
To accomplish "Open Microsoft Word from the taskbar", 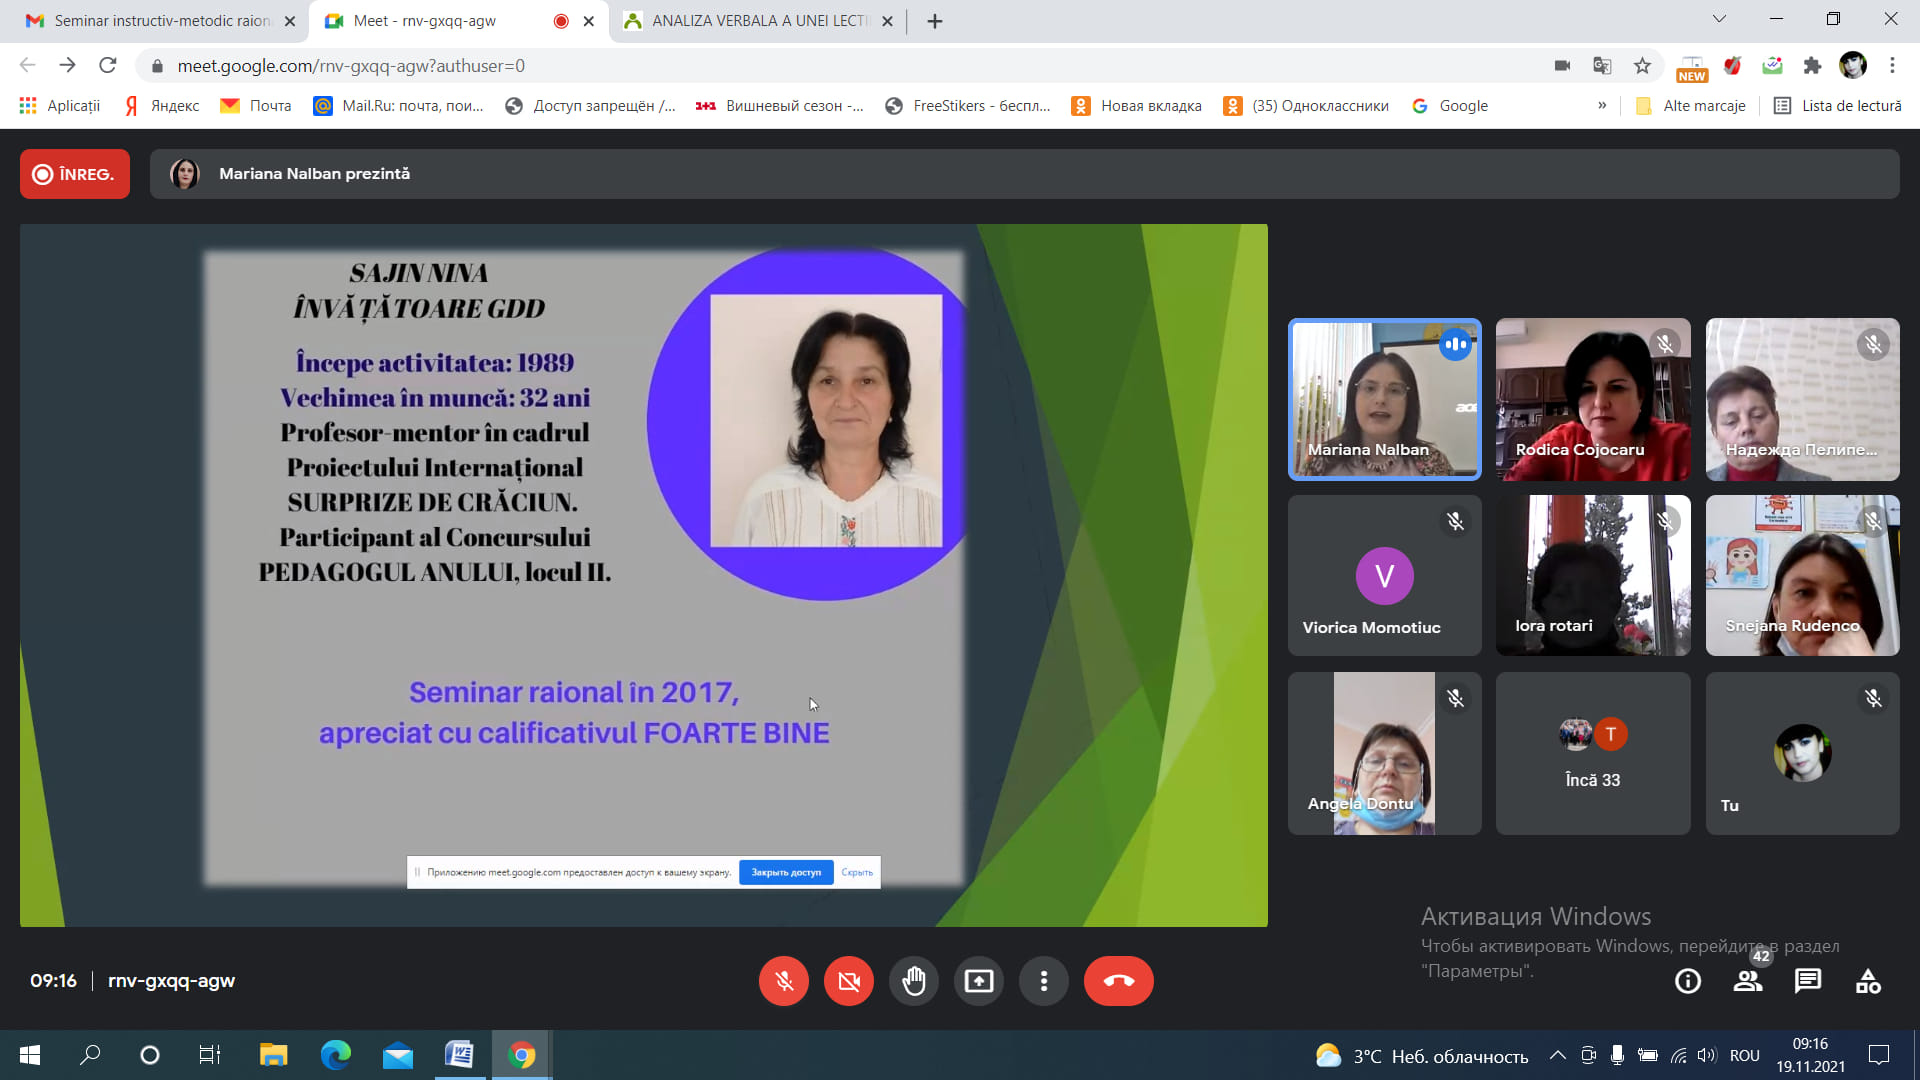I will coord(459,1055).
